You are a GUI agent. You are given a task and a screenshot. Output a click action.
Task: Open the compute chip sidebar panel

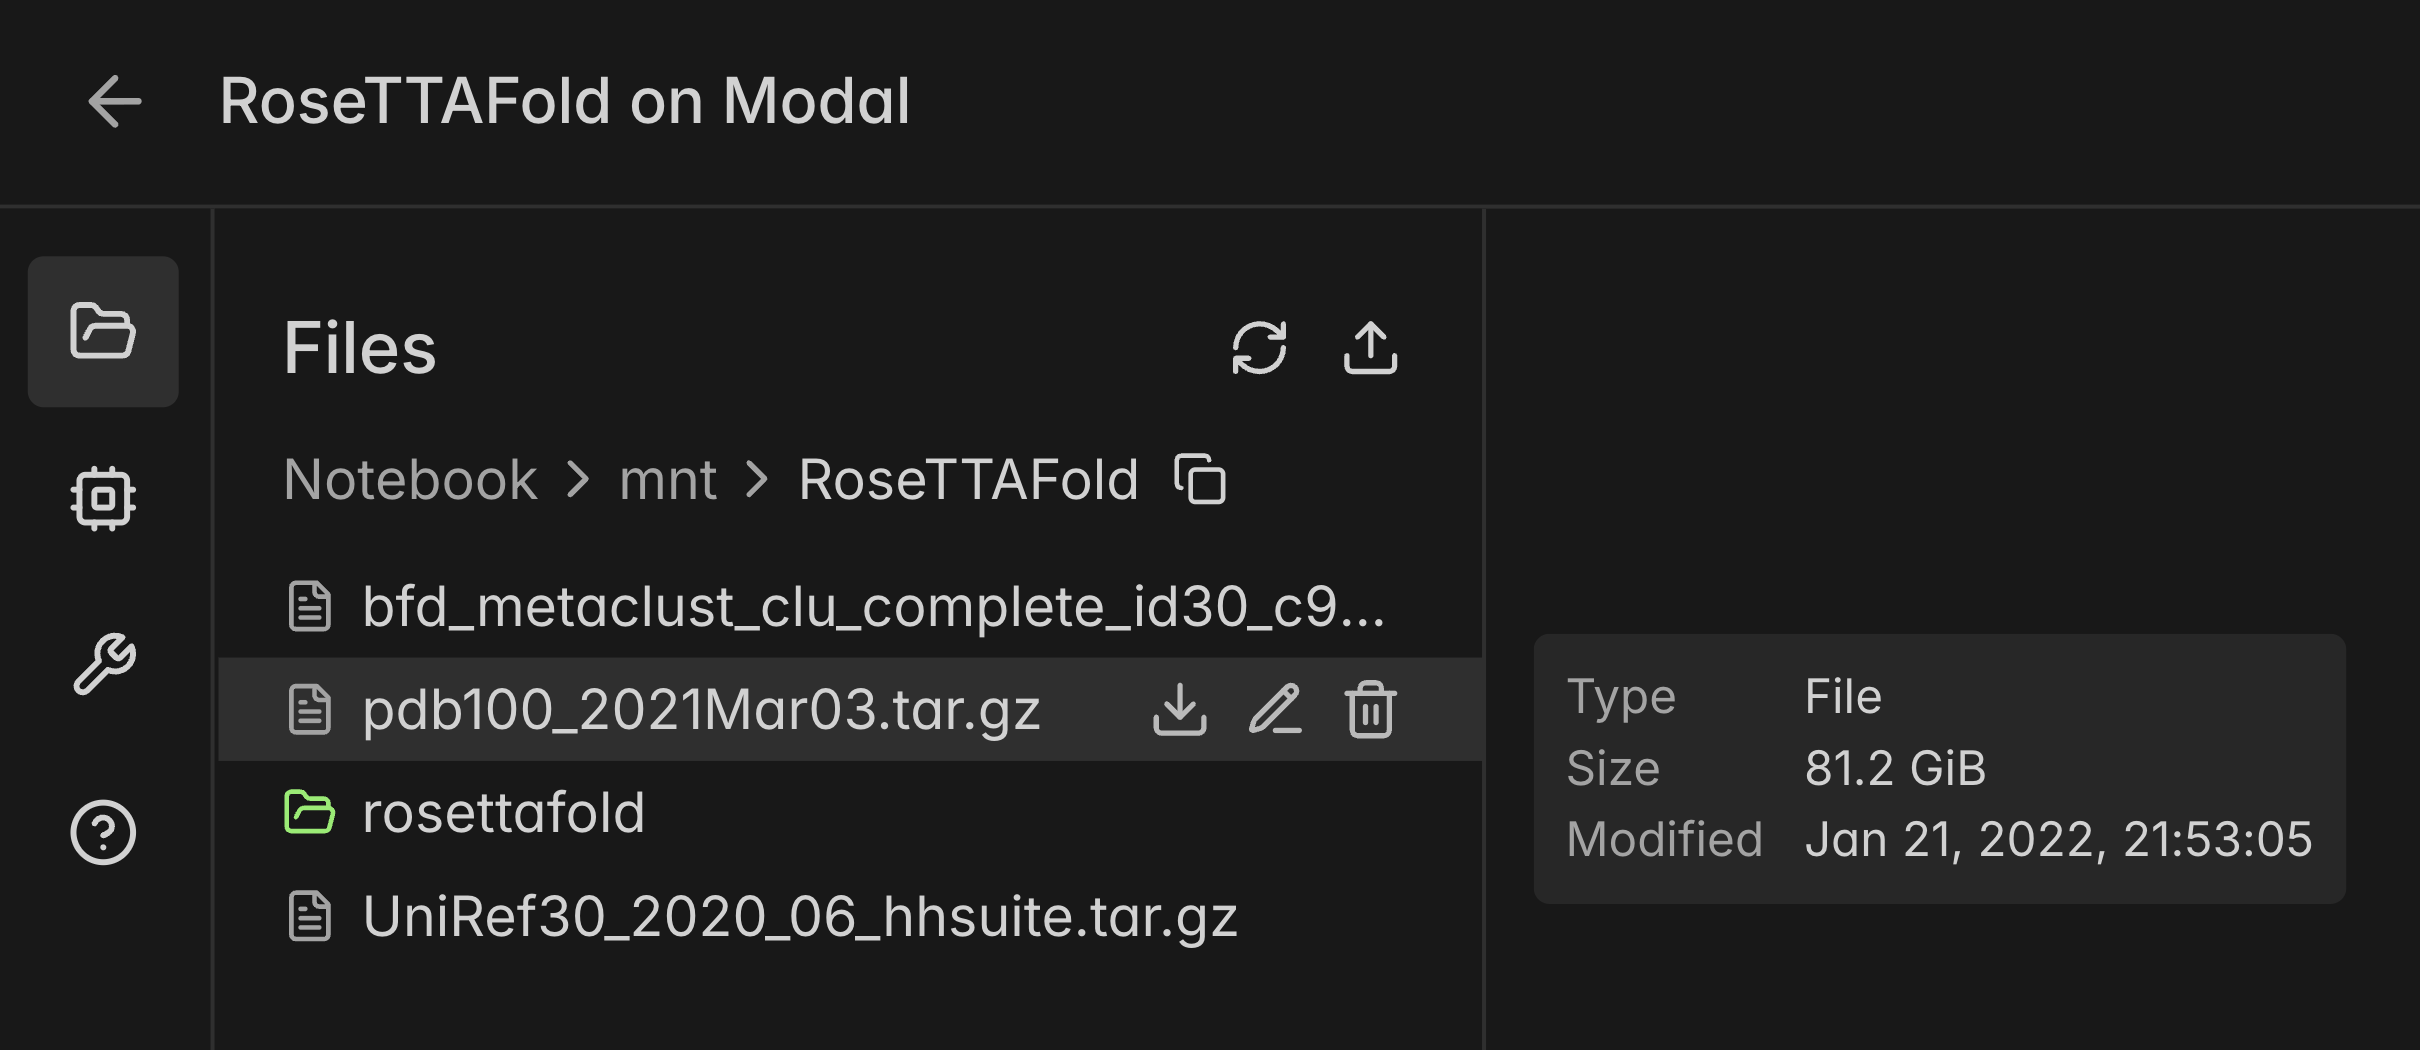click(x=103, y=498)
